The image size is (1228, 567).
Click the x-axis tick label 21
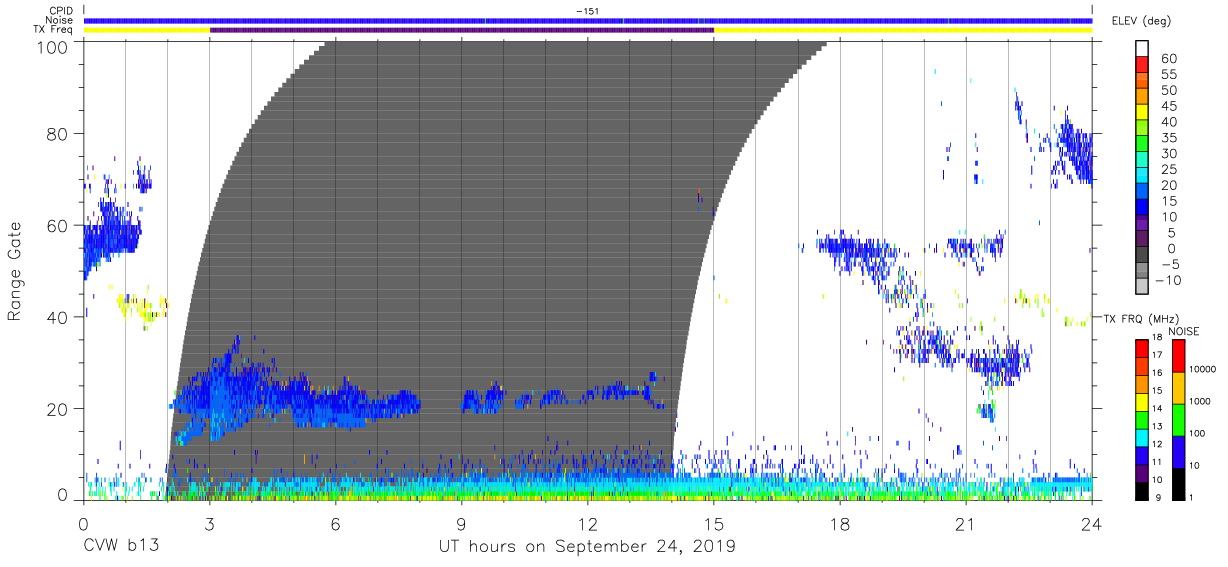(966, 524)
